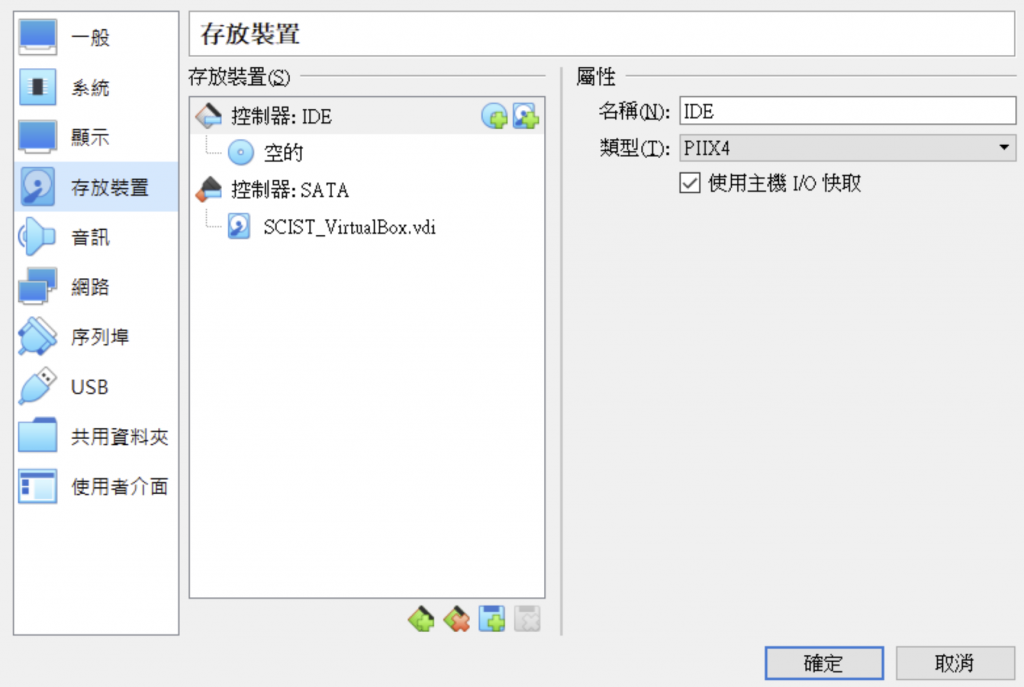The height and width of the screenshot is (687, 1024).
Task: Click the 取消 button
Action: (x=955, y=663)
